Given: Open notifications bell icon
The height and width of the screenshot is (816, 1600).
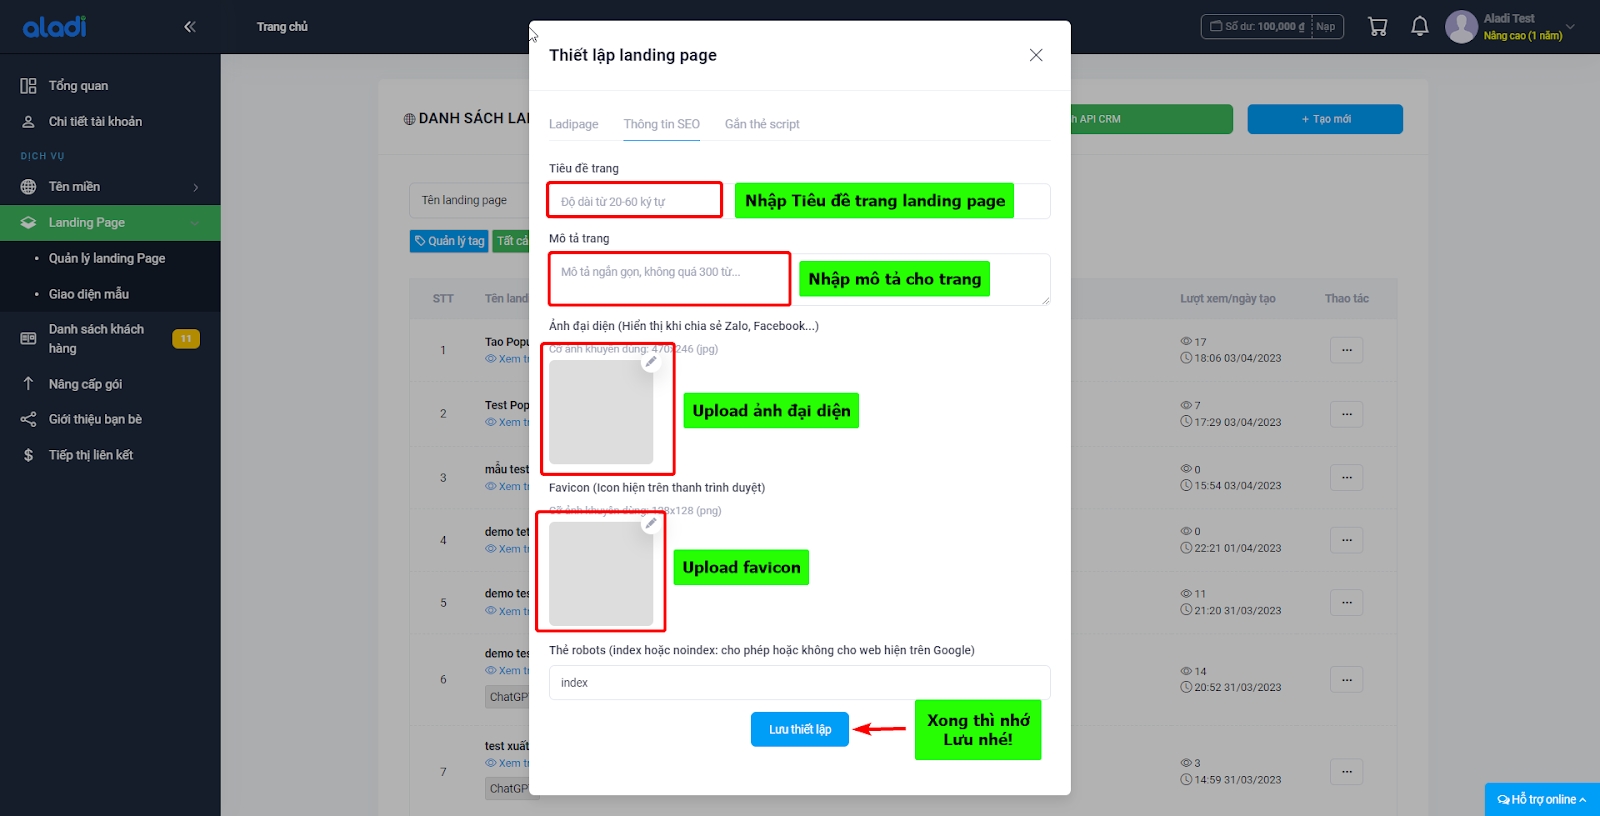Looking at the screenshot, I should [1419, 27].
